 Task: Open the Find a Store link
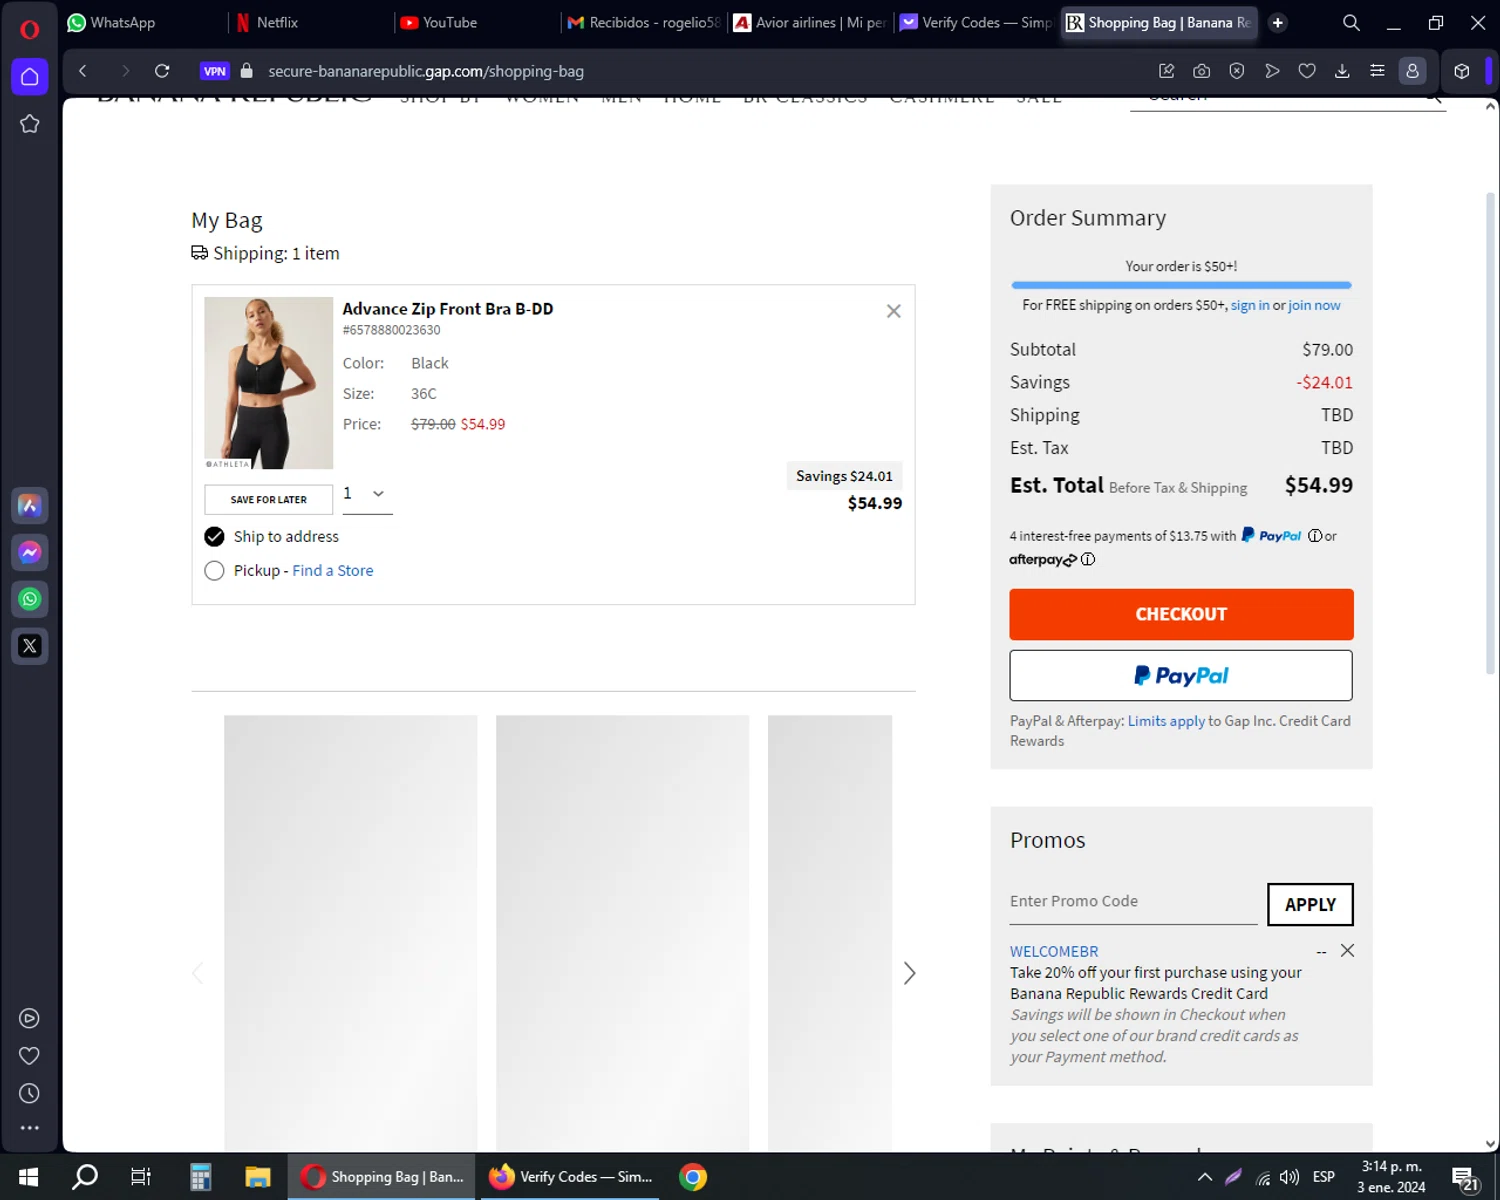click(x=332, y=570)
